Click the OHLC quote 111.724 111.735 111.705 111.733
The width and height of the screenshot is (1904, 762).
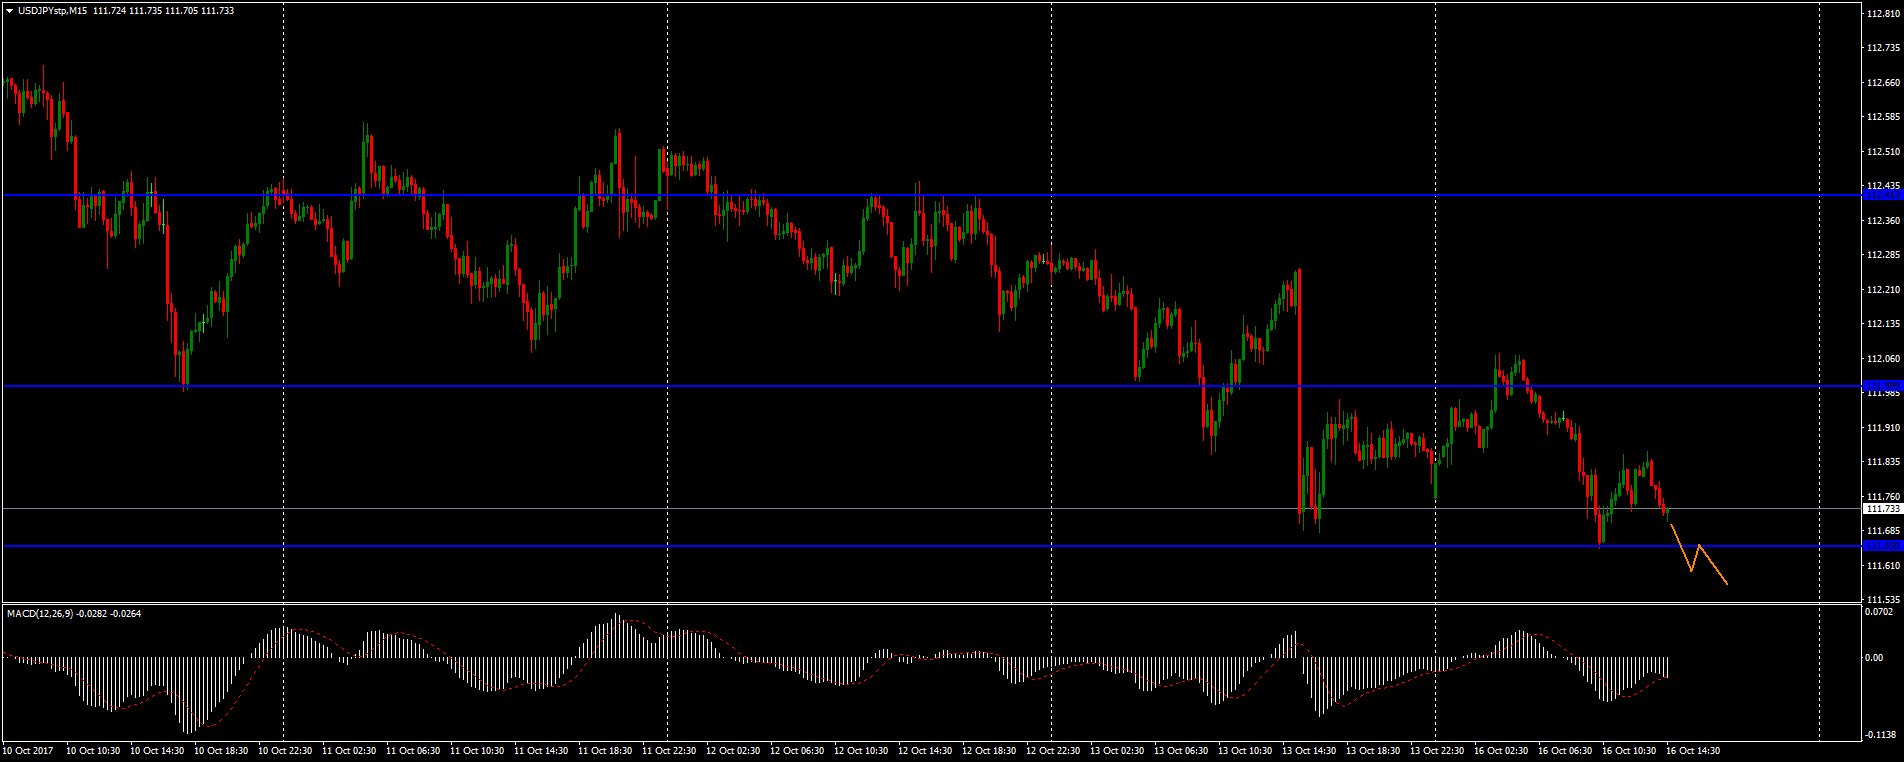[x=163, y=10]
